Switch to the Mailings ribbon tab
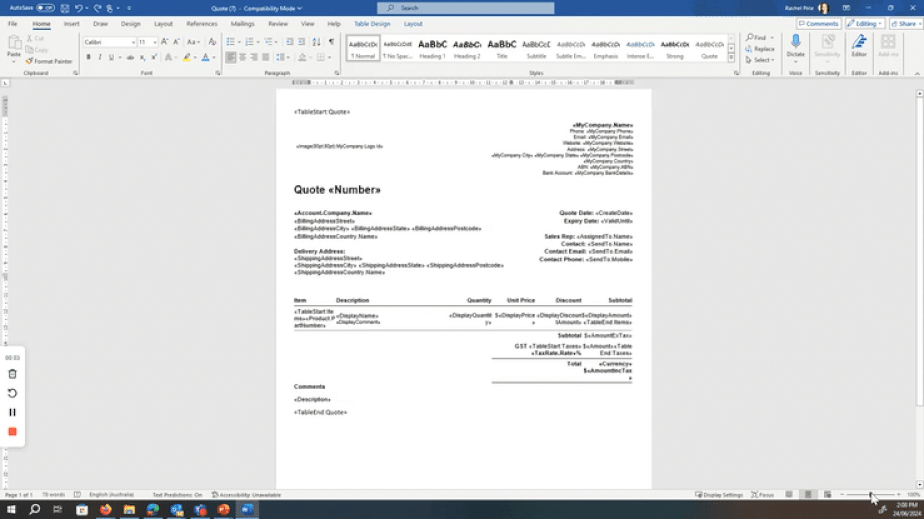Image resolution: width=924 pixels, height=519 pixels. [x=242, y=23]
